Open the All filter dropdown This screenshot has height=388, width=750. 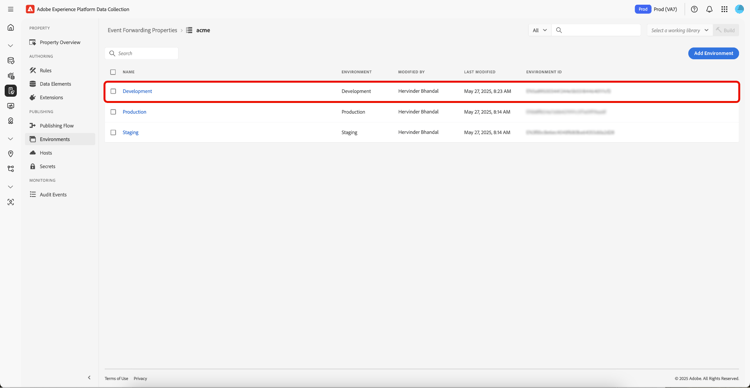pos(540,30)
